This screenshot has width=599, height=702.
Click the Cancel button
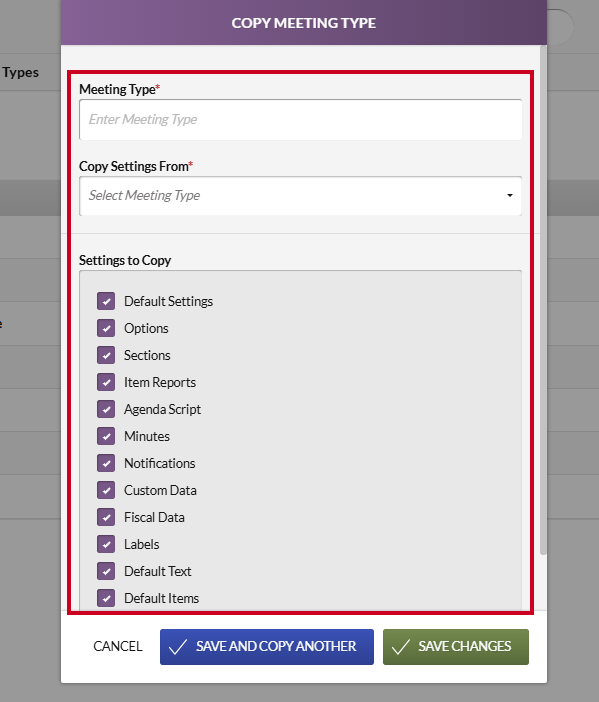click(118, 646)
